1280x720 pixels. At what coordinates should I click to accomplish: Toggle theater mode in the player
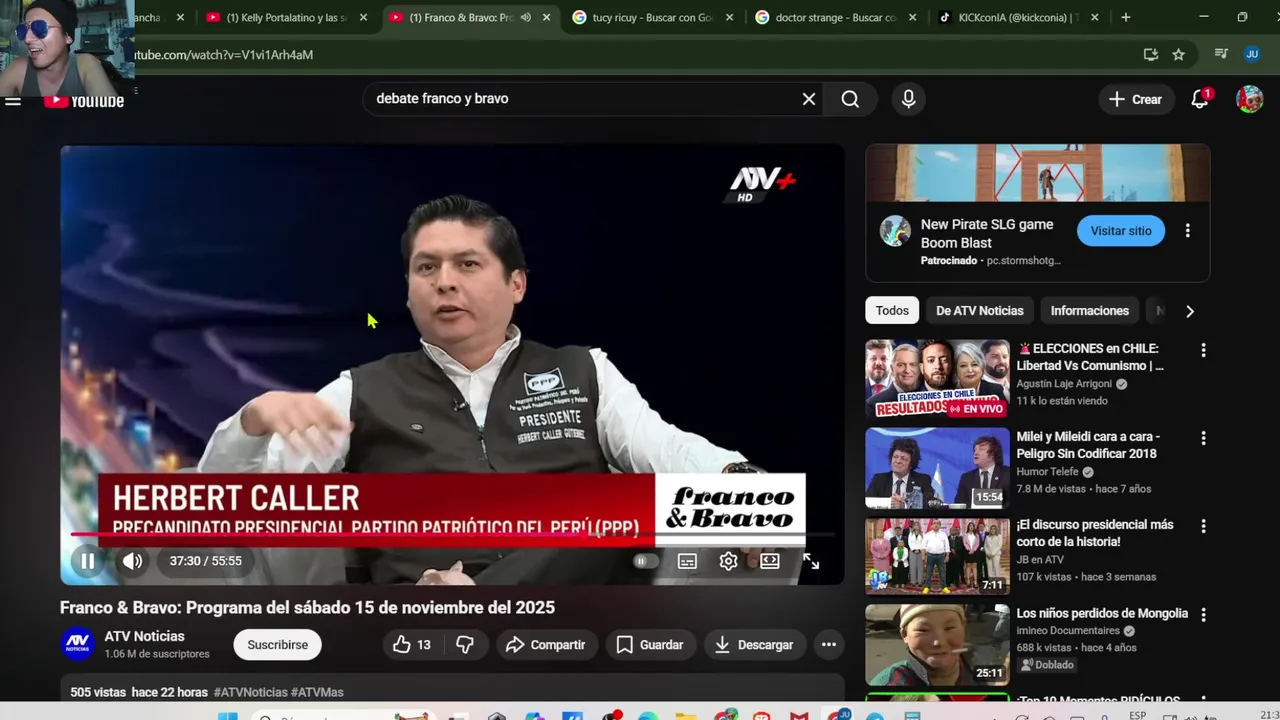pyautogui.click(x=770, y=561)
